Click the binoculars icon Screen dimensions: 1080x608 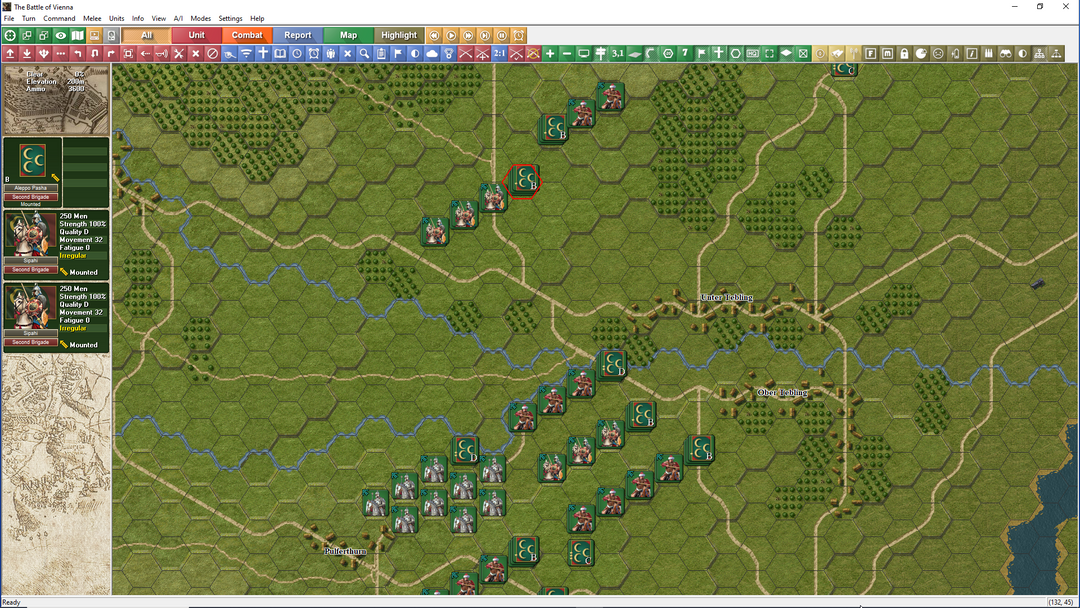(x=1006, y=53)
